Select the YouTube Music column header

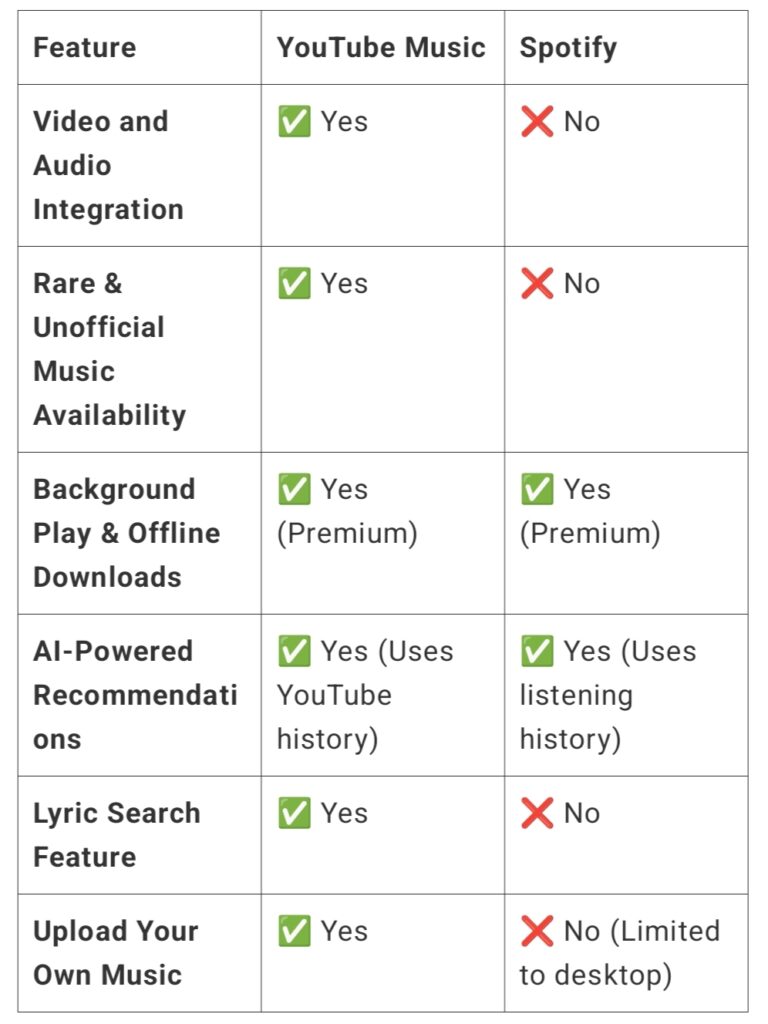coord(381,48)
